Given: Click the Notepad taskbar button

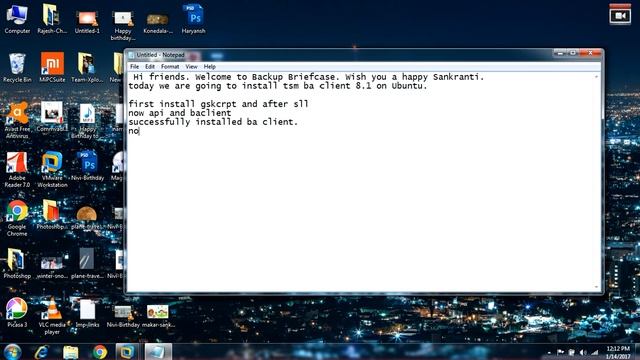Looking at the screenshot, I should point(158,352).
